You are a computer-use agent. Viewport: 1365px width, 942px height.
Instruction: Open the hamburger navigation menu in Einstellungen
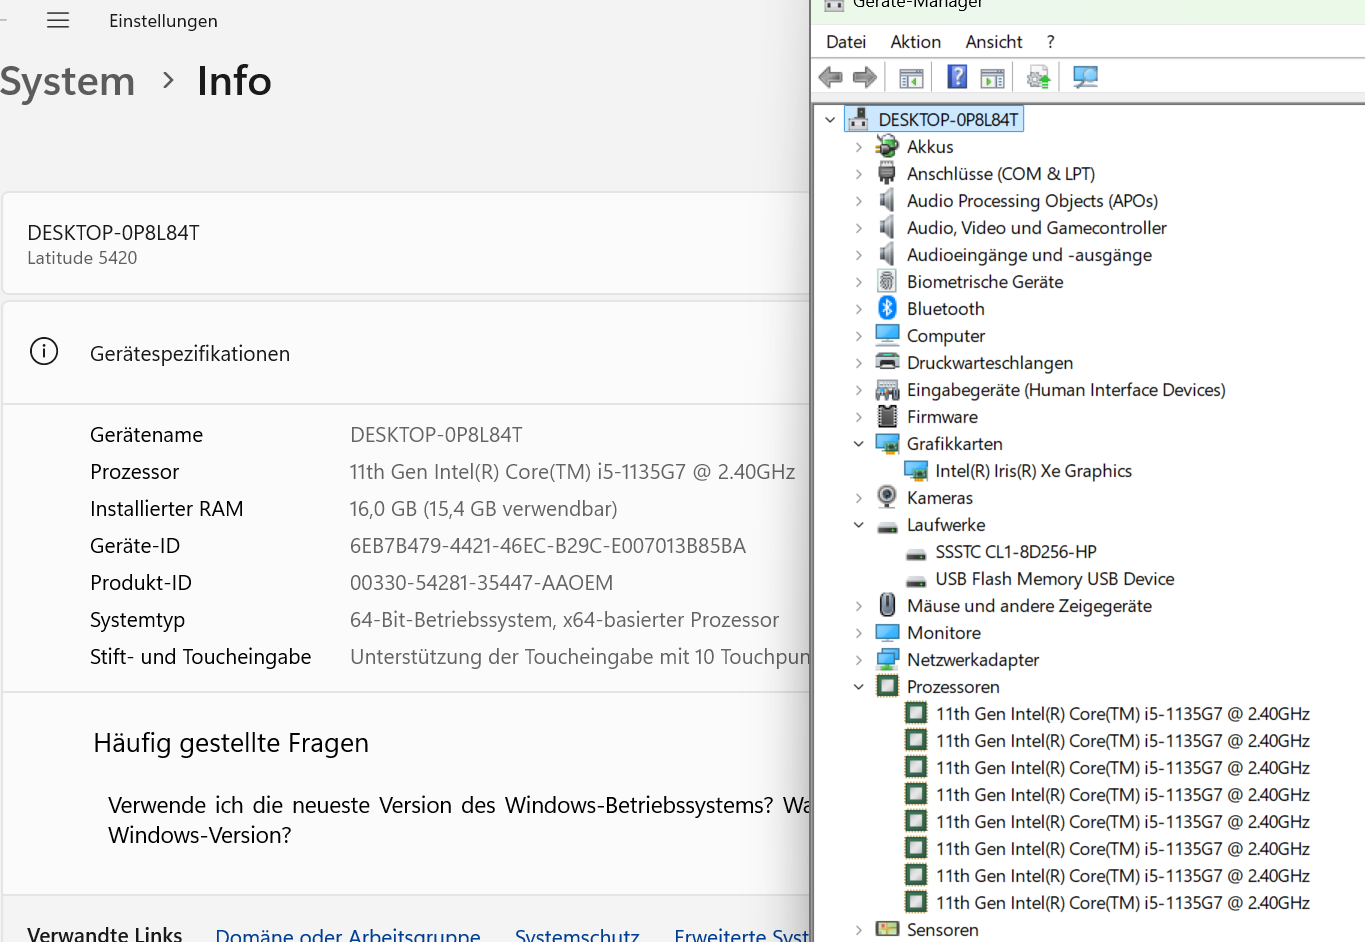pyautogui.click(x=58, y=20)
